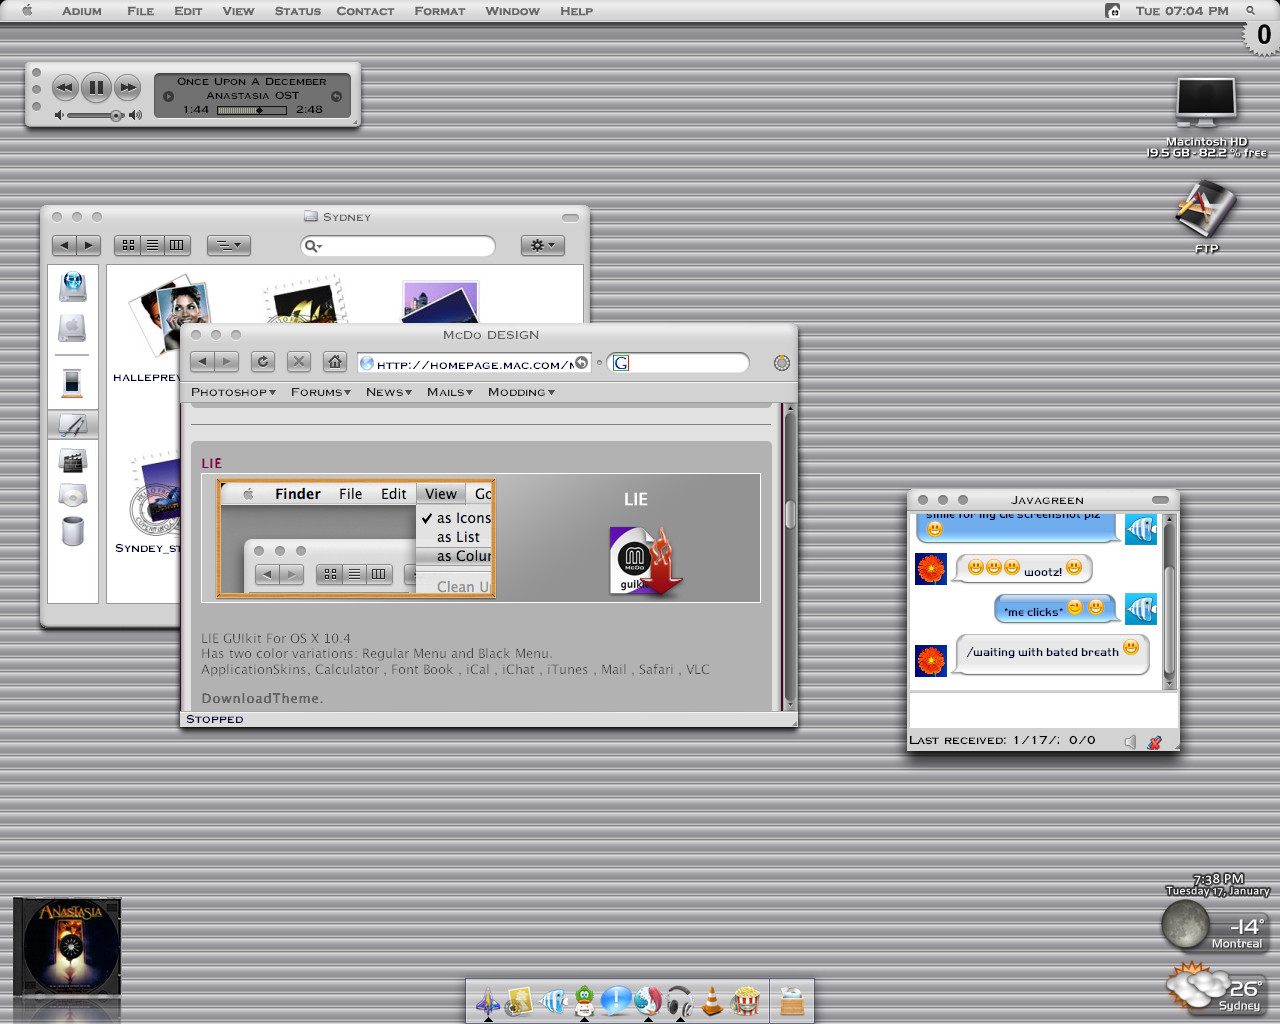Image resolution: width=1280 pixels, height=1024 pixels.
Task: Expand the Modding bookmarks menu
Action: point(521,392)
